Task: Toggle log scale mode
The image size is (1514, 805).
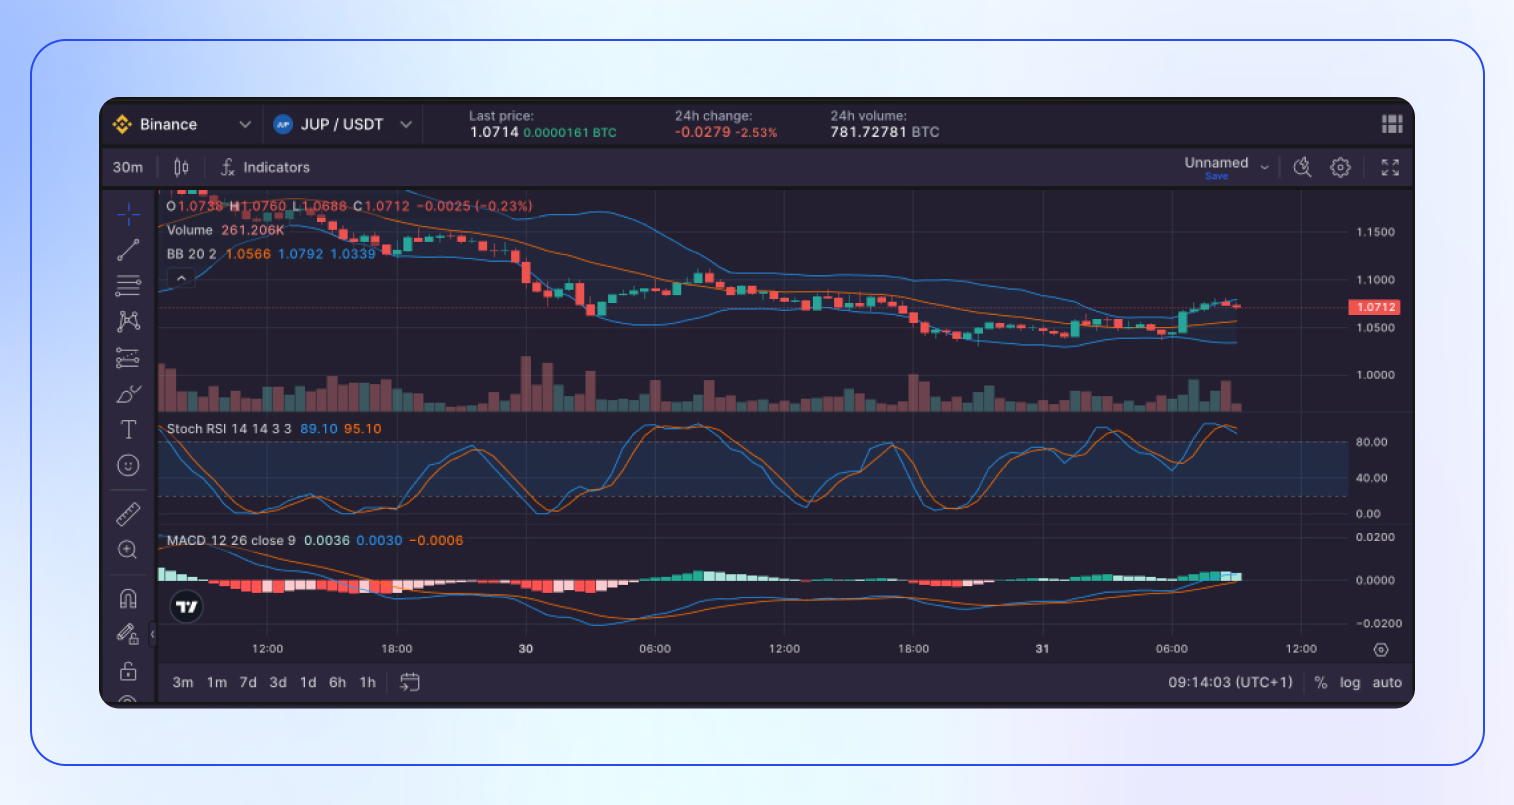Action: [x=1350, y=682]
